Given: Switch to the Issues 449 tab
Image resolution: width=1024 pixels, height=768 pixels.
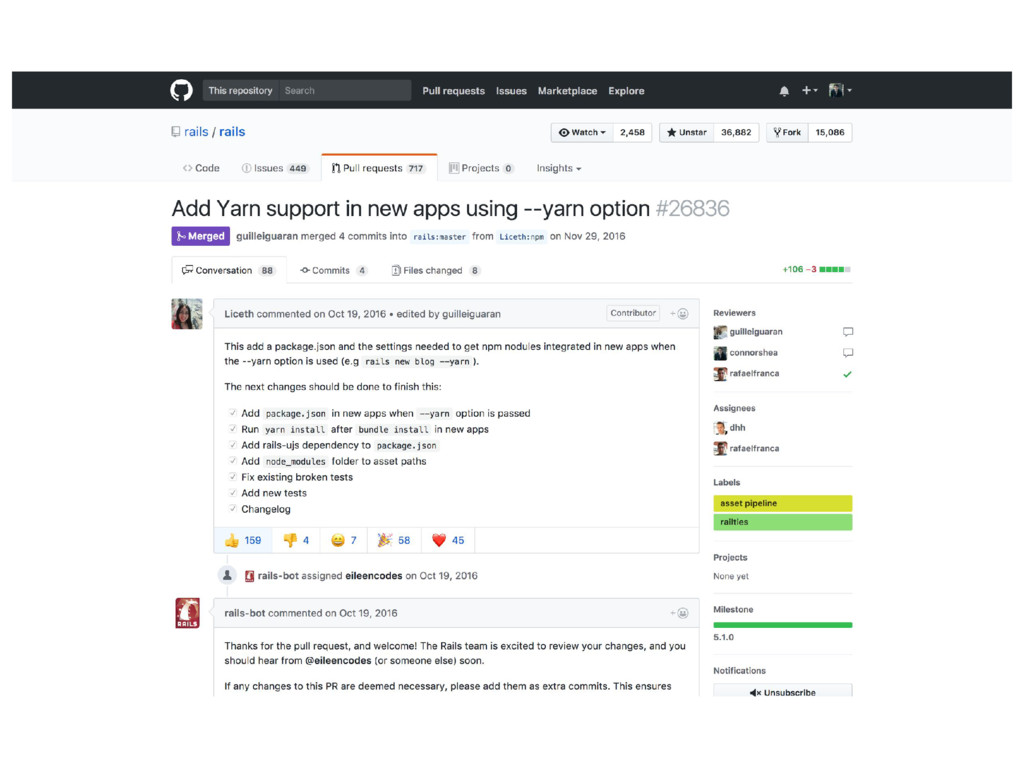Looking at the screenshot, I should coord(274,168).
